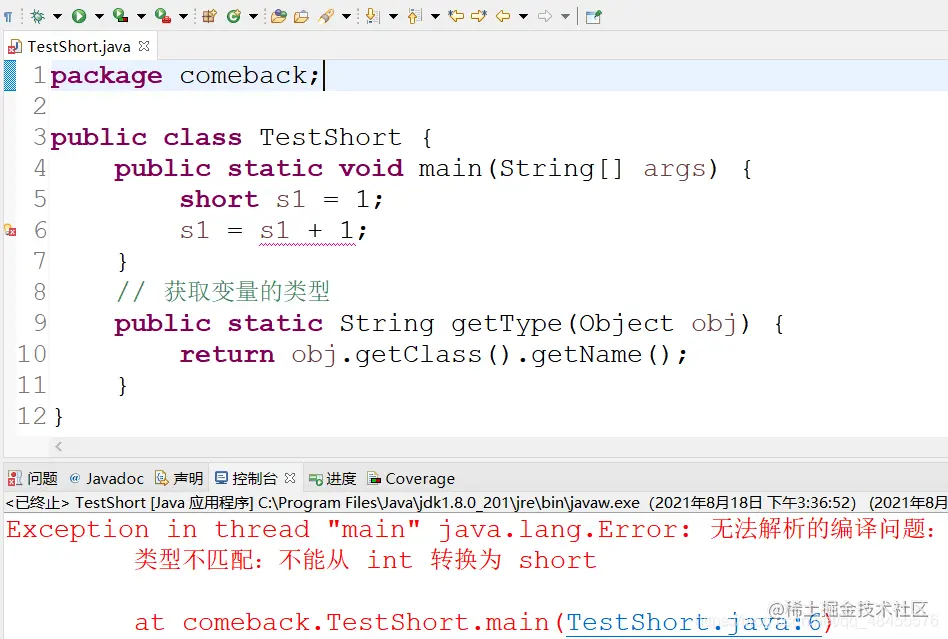Switch to the 问题 (Problems) tab

(33, 479)
